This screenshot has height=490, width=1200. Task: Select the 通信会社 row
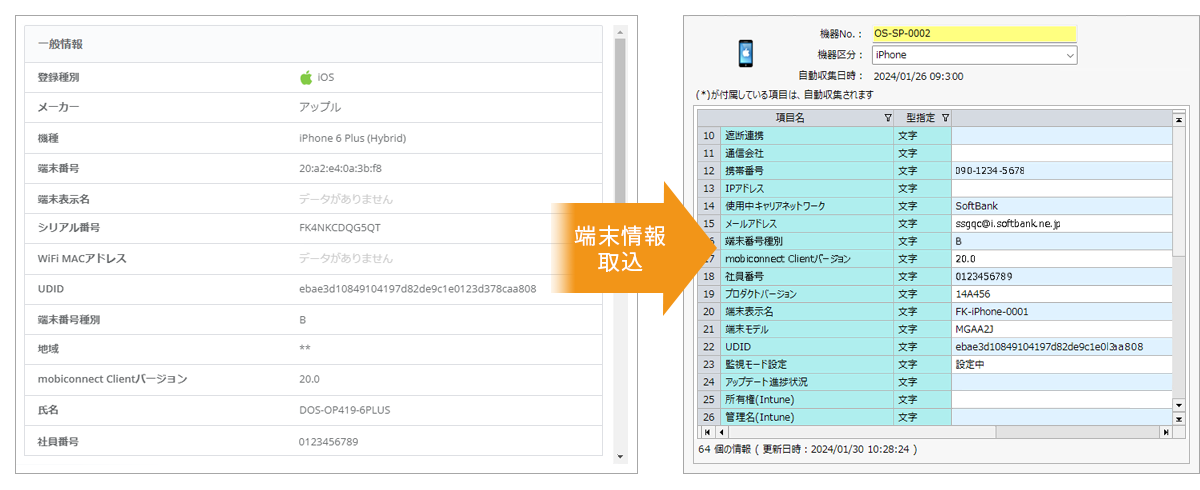[934, 153]
